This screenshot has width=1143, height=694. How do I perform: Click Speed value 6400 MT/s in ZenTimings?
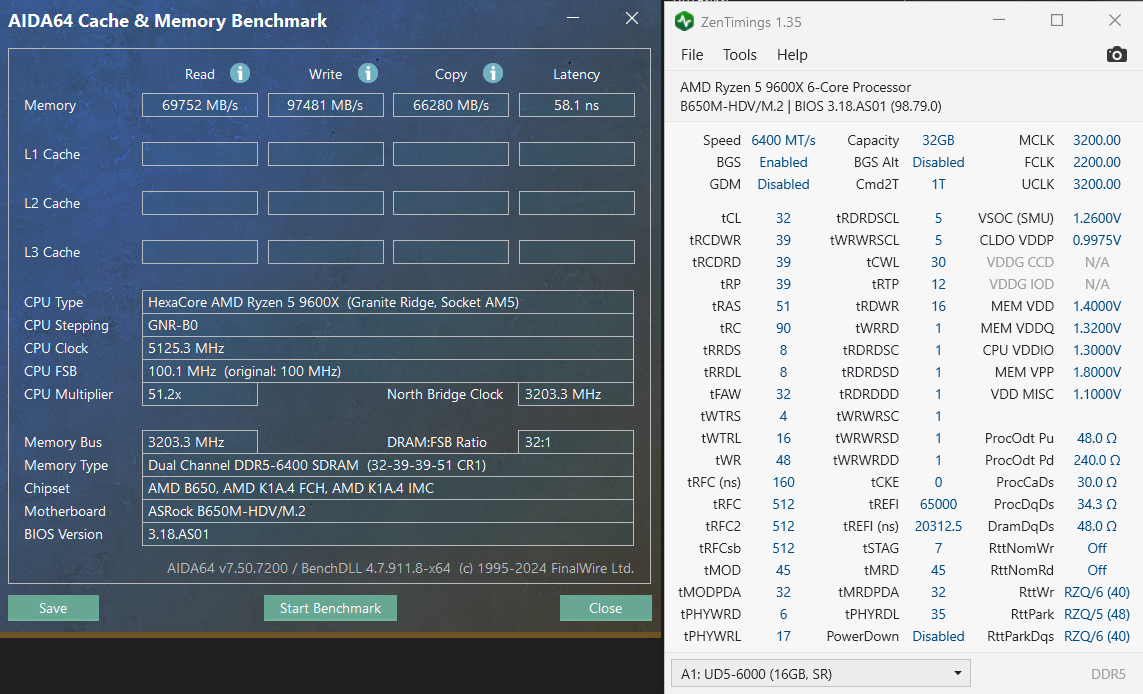coord(783,140)
